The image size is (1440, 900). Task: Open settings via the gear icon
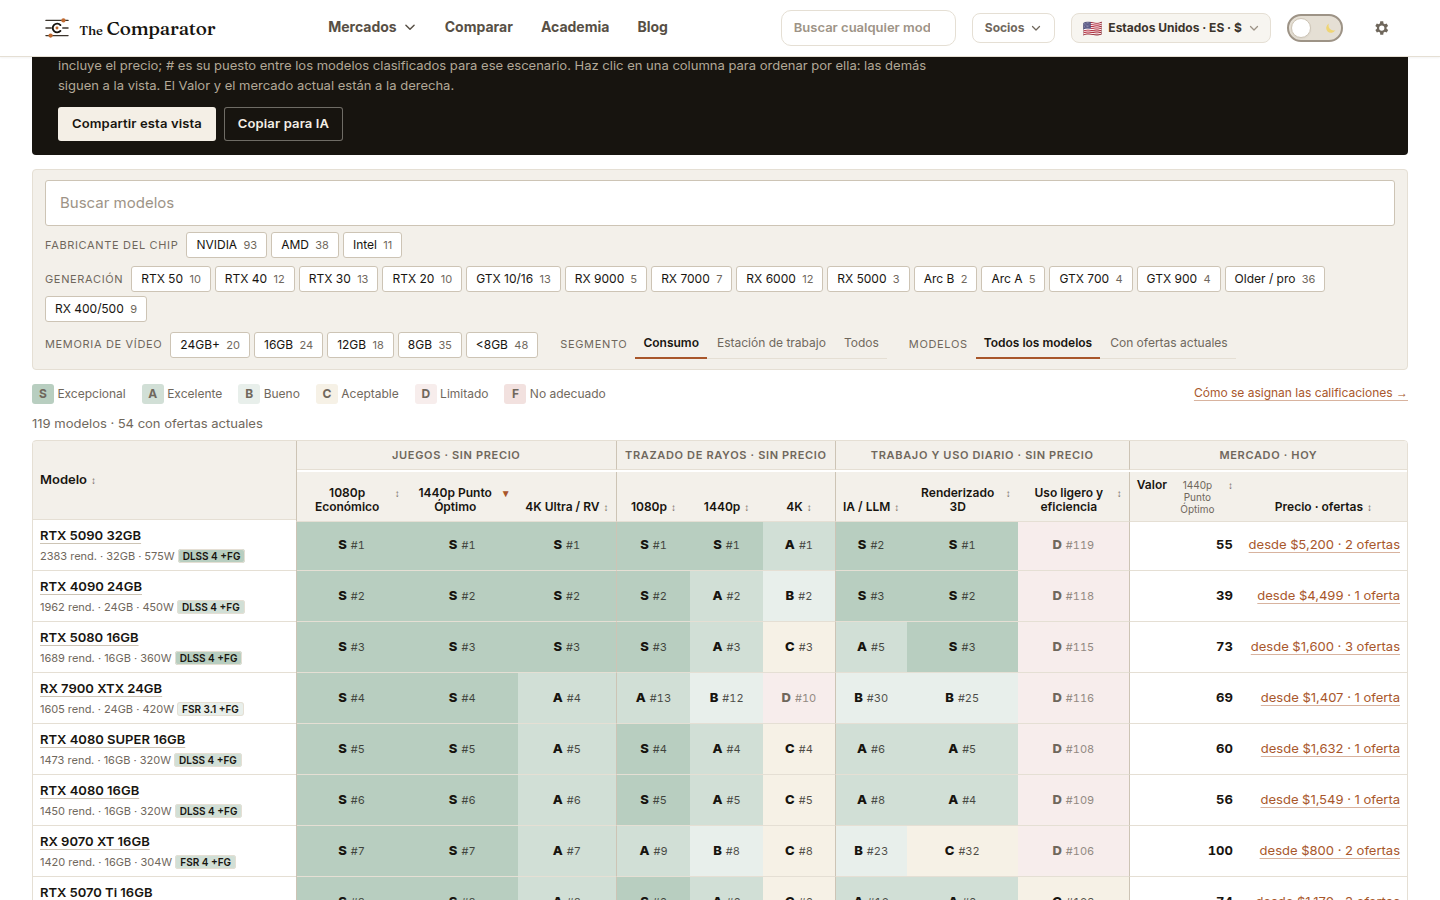tap(1382, 28)
